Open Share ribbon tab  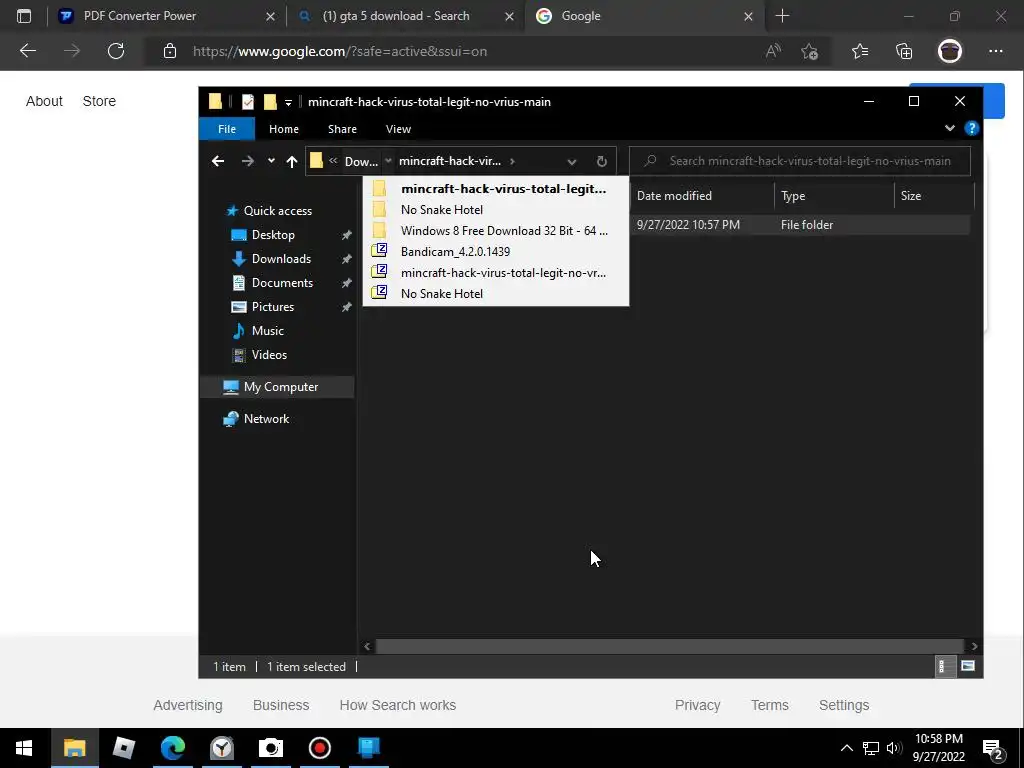(342, 129)
